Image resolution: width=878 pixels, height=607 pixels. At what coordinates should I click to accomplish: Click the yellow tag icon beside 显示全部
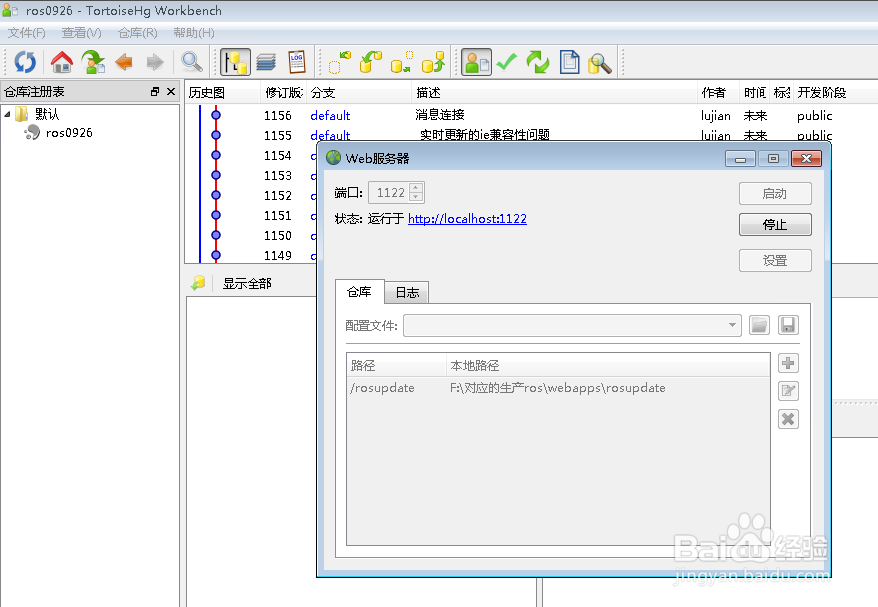198,283
